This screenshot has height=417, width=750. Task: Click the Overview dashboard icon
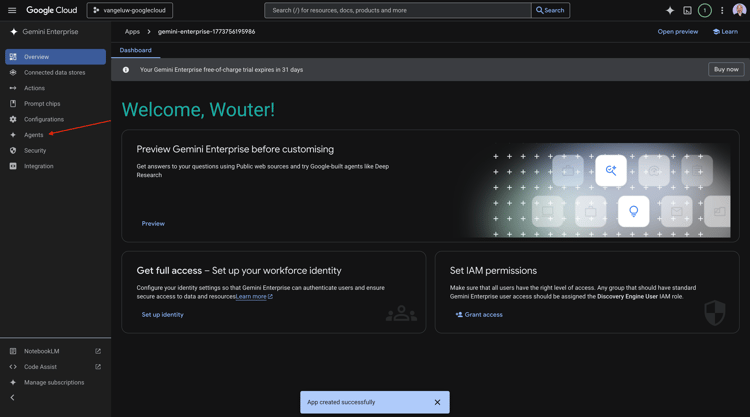point(13,56)
